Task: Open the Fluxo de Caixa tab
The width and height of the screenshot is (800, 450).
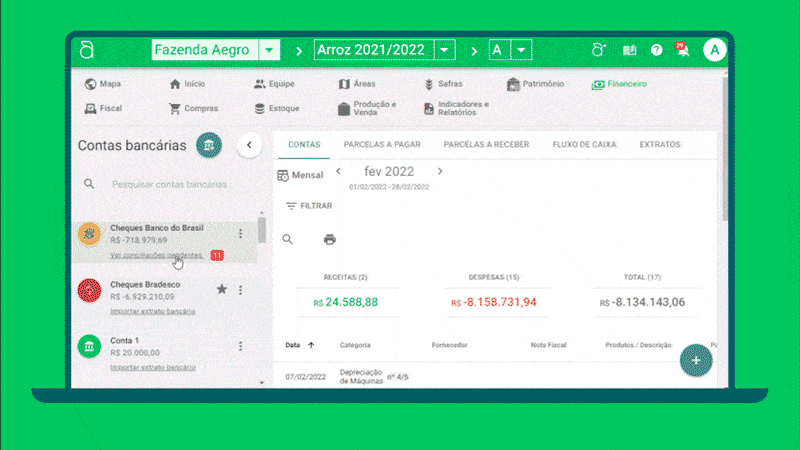Action: (x=584, y=144)
